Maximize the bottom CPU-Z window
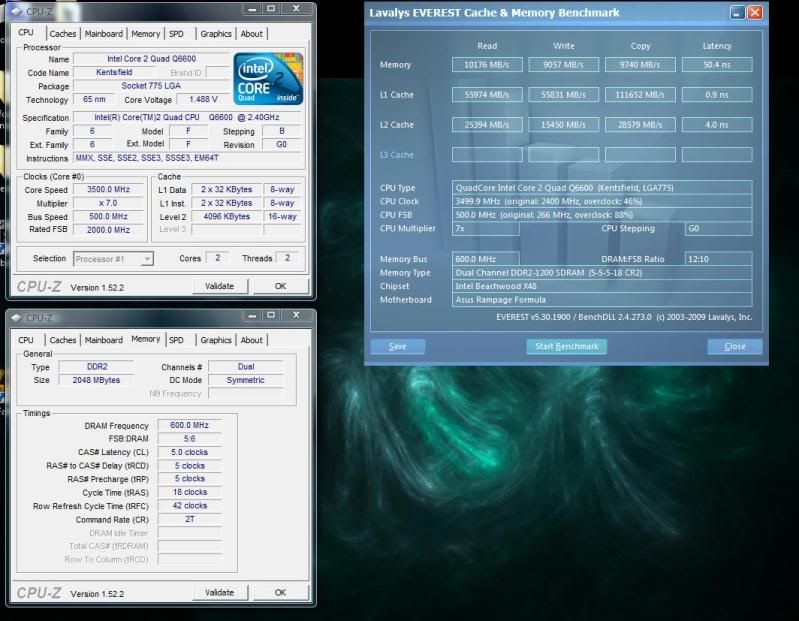 (x=272, y=316)
